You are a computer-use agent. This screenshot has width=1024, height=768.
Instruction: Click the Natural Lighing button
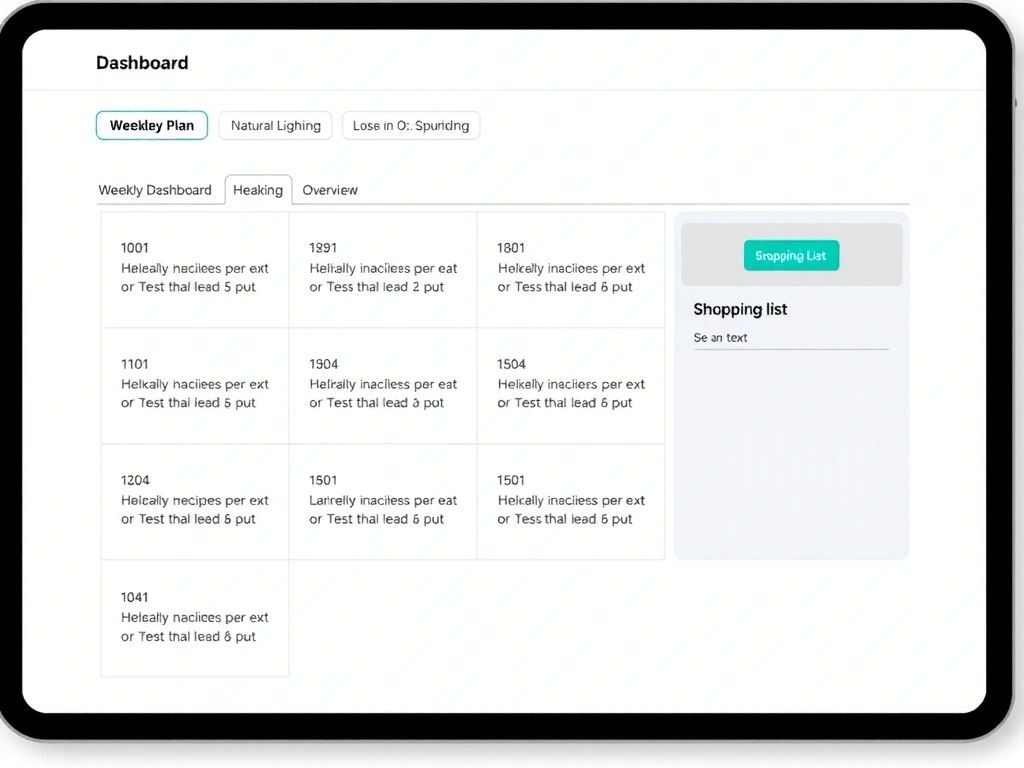(x=275, y=126)
